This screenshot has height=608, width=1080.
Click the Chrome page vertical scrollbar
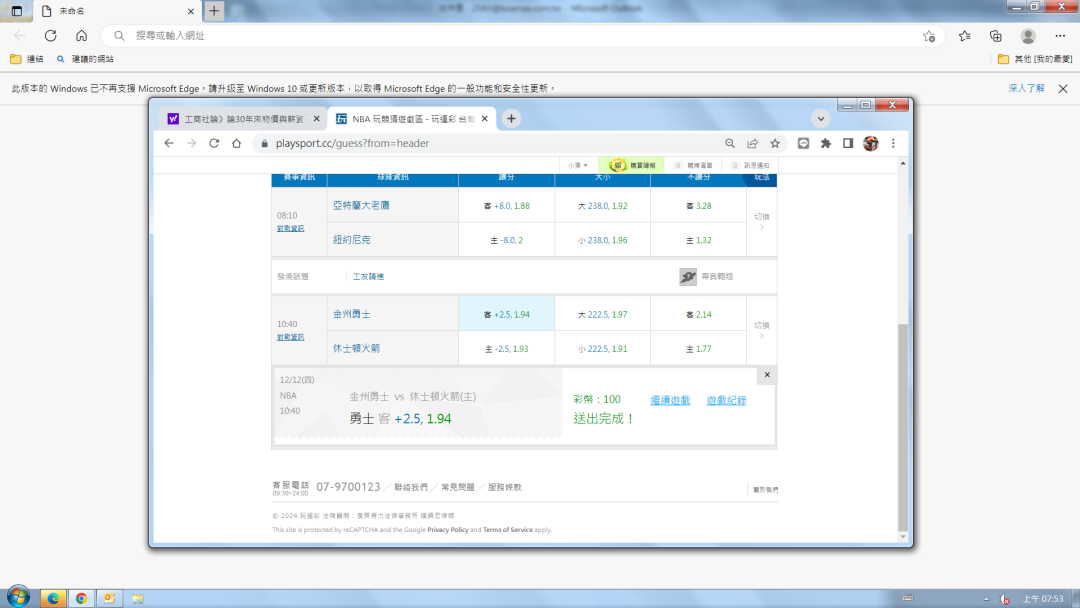coord(902,427)
